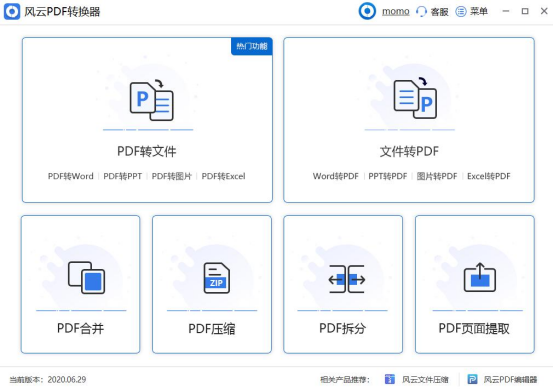This screenshot has height=390, width=554.
Task: Click the PDF合并 label
Action: pyautogui.click(x=81, y=329)
